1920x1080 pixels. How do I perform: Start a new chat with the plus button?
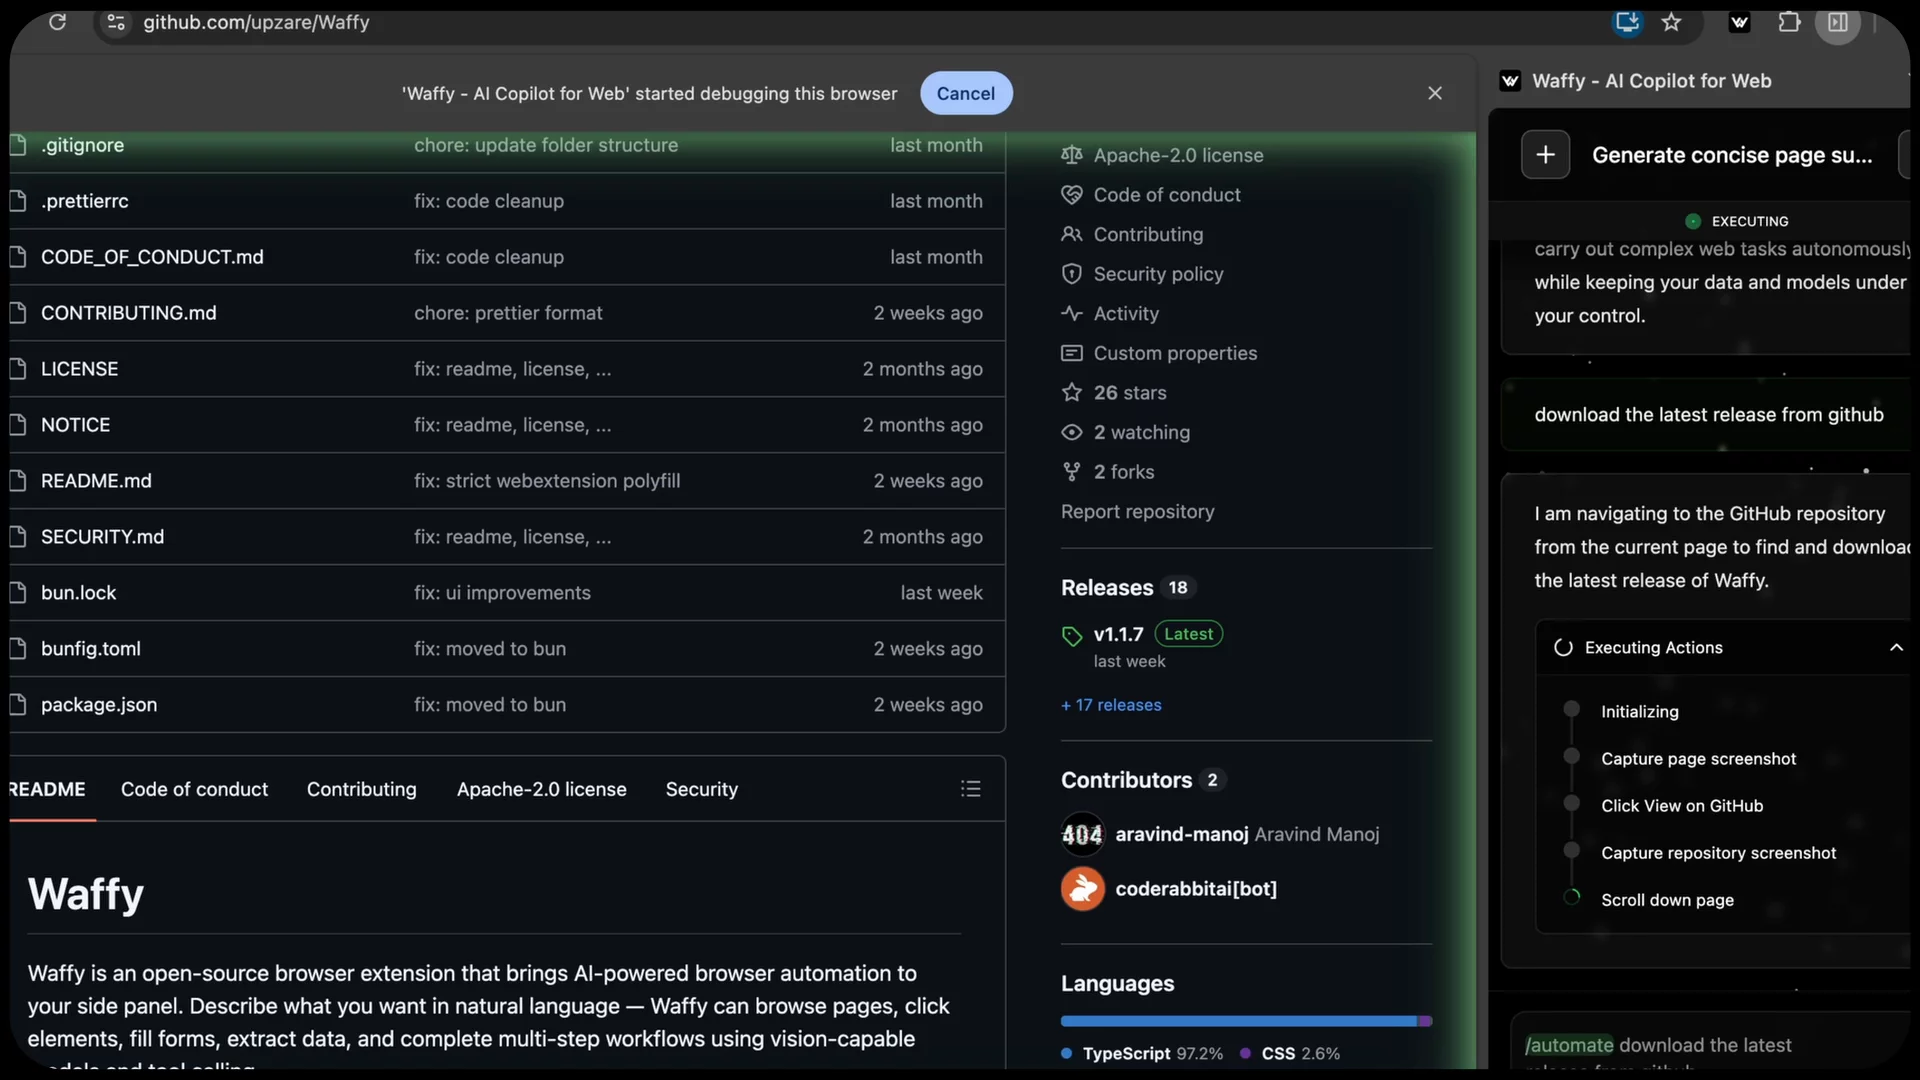1545,154
